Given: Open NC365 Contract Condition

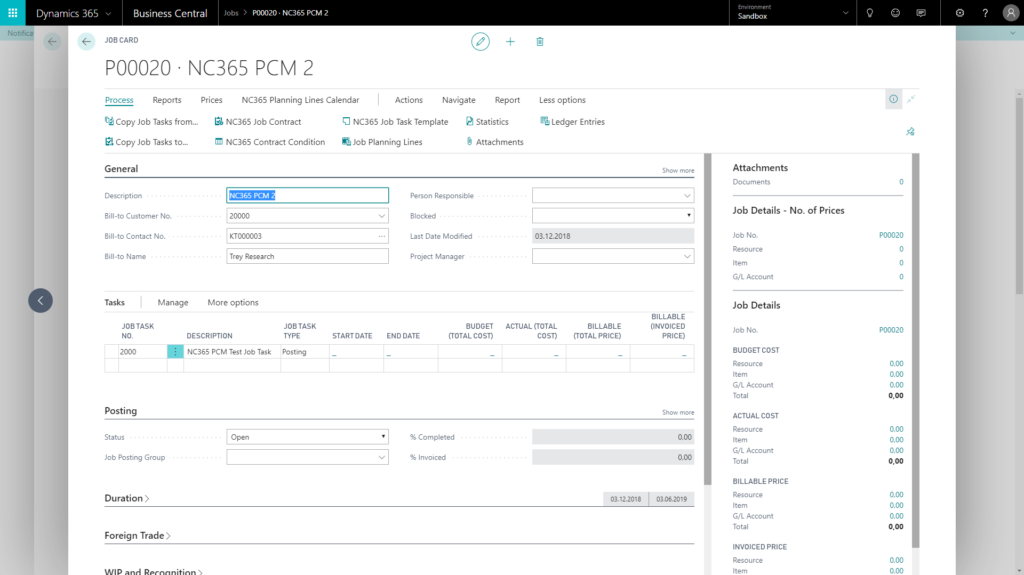Looking at the screenshot, I should [x=270, y=142].
